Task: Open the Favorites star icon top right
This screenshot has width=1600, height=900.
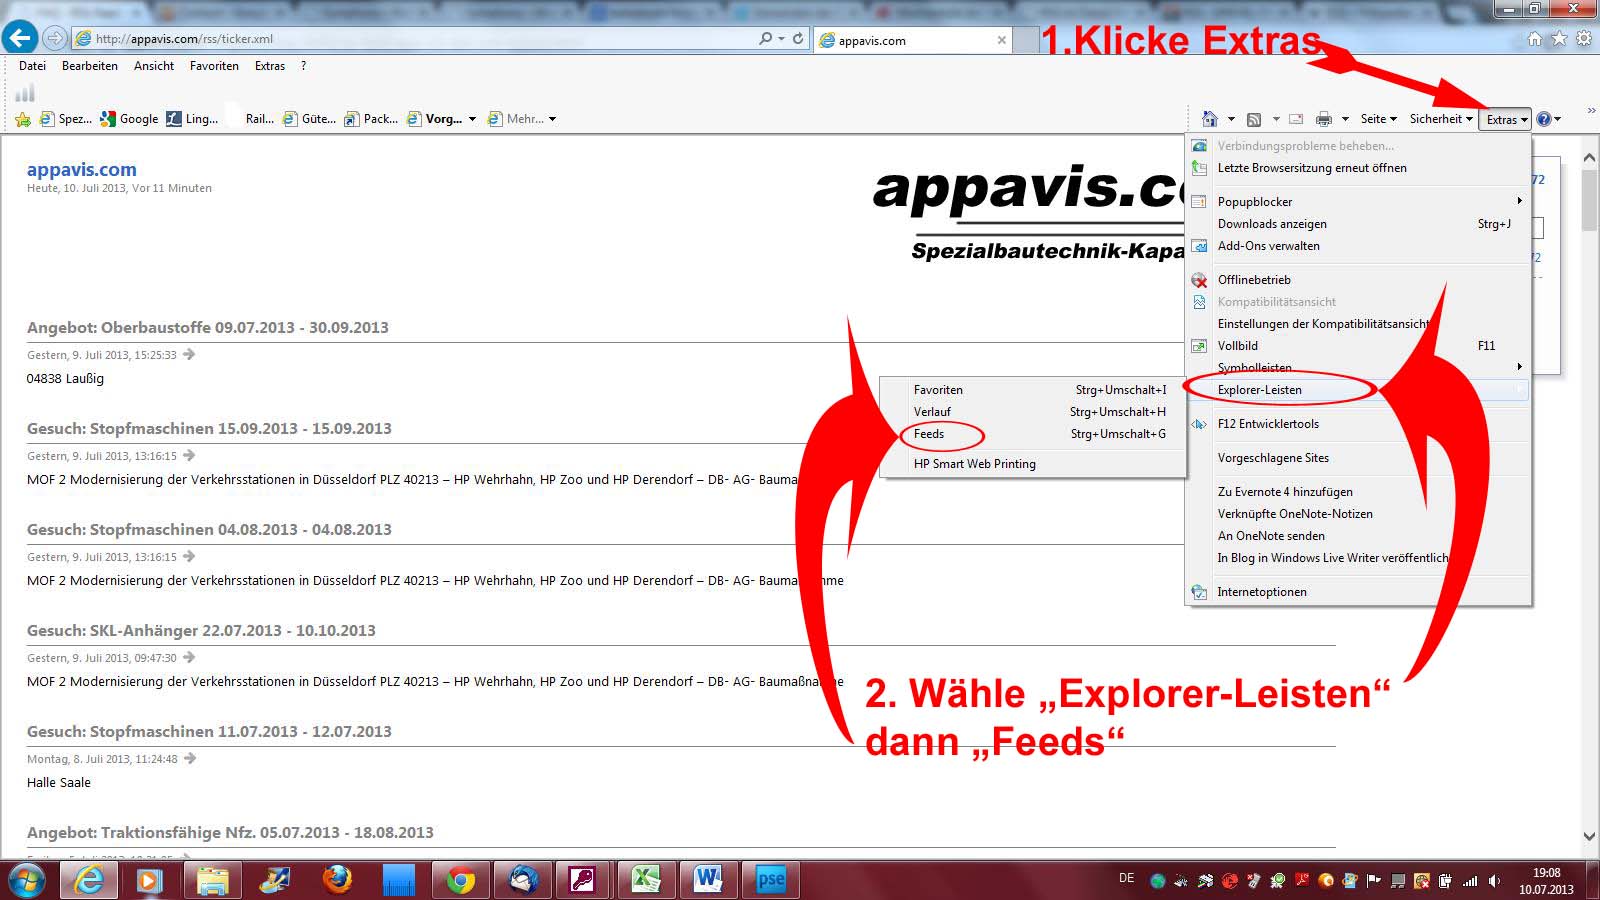Action: point(1559,38)
